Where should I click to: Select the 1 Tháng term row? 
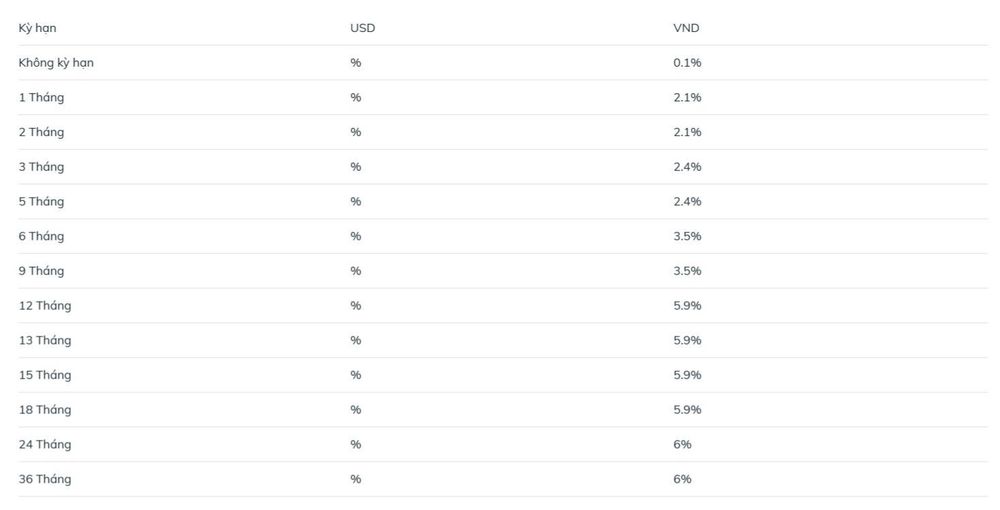[503, 98]
